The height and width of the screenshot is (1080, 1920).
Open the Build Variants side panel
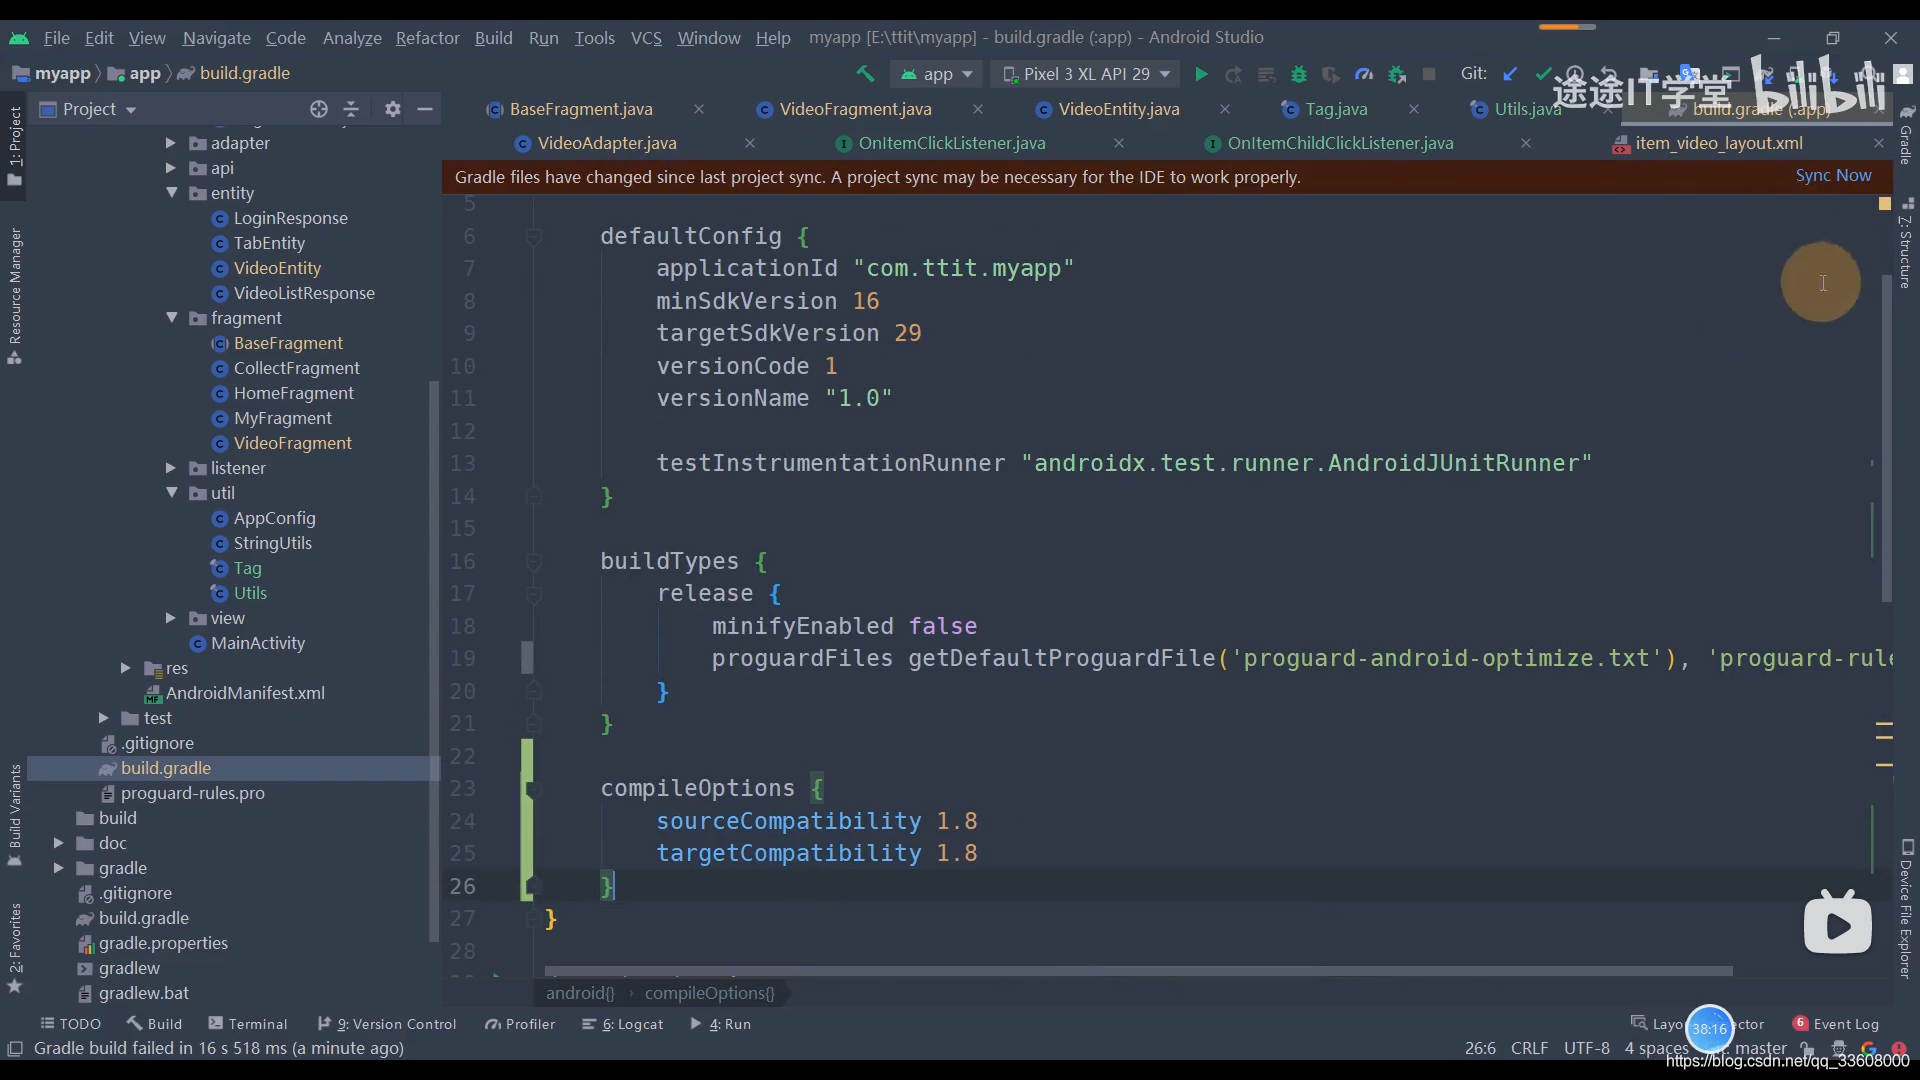pos(14,815)
